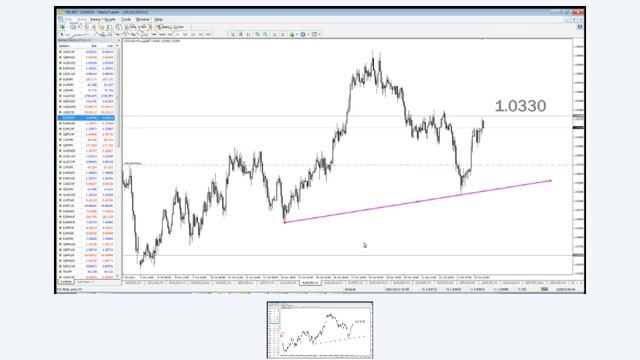Screen dimensions: 640x360
Task: Select EURJPY row in Market Watch
Action: 87,79
